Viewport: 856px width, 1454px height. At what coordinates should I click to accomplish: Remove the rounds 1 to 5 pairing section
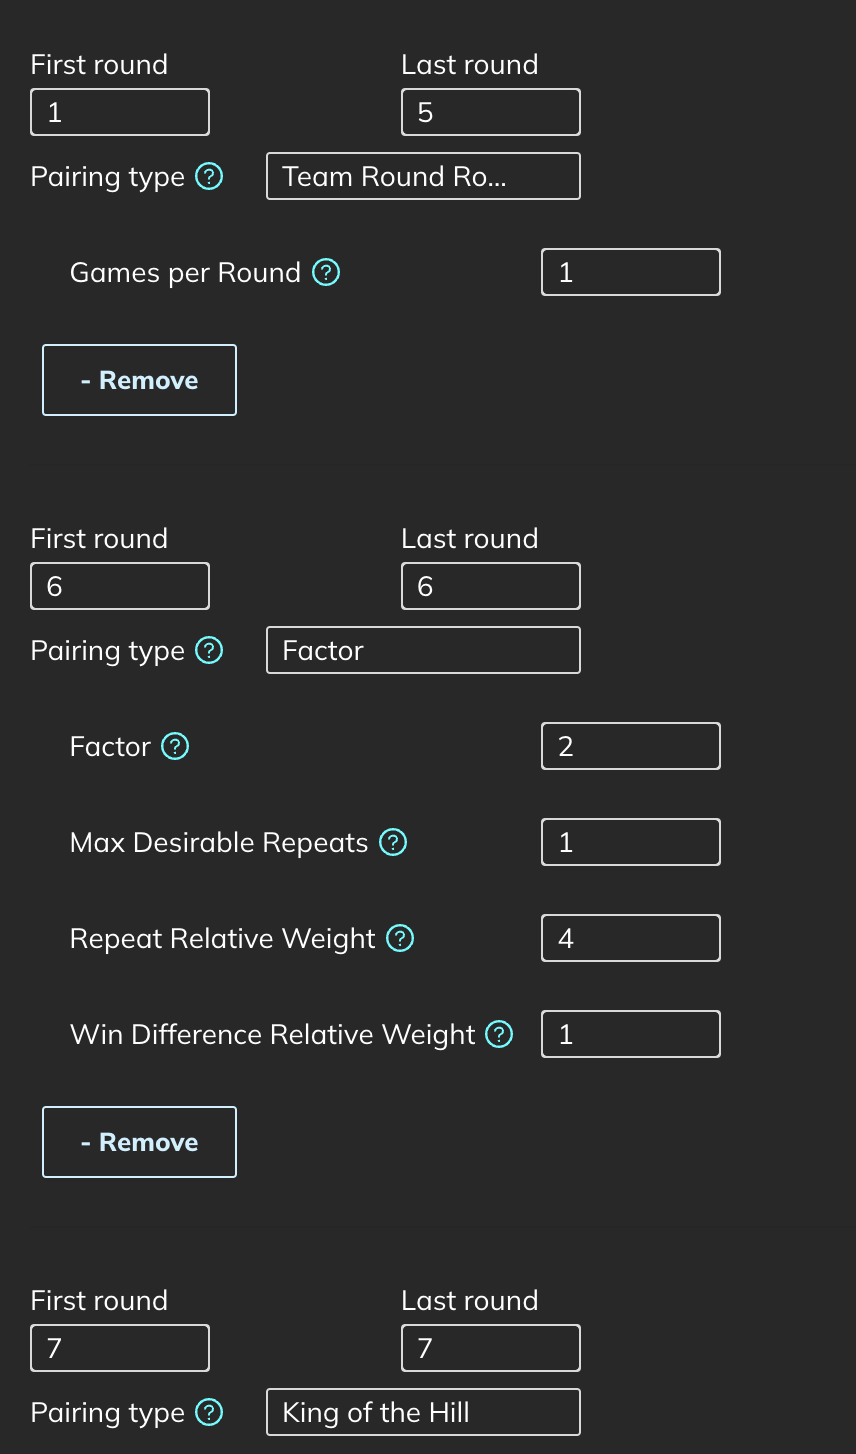[139, 380]
